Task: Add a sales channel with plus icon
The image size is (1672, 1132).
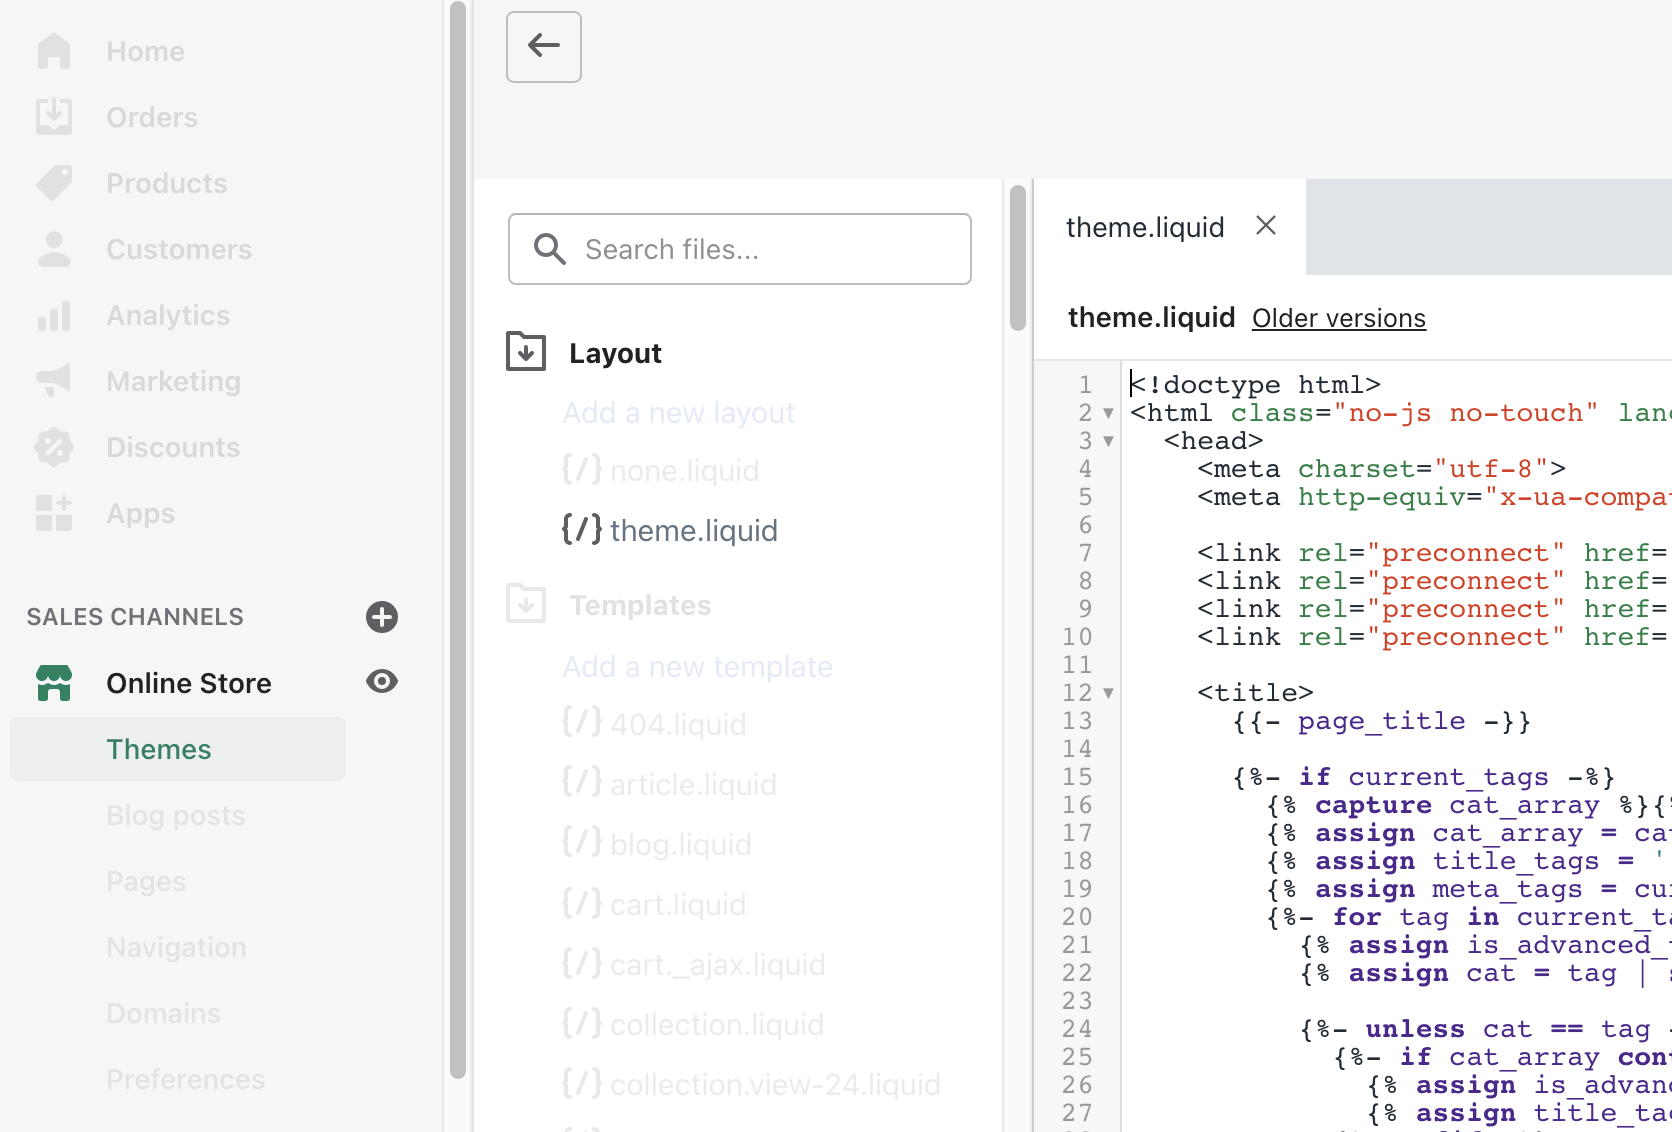Action: 382,617
